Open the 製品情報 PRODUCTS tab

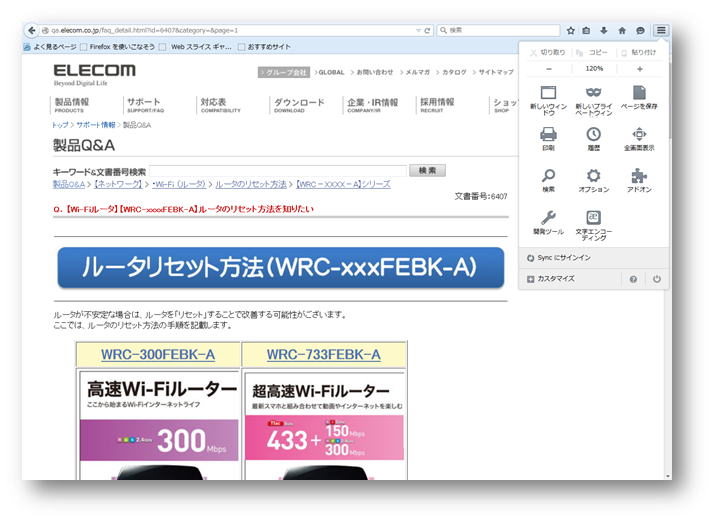click(x=71, y=104)
